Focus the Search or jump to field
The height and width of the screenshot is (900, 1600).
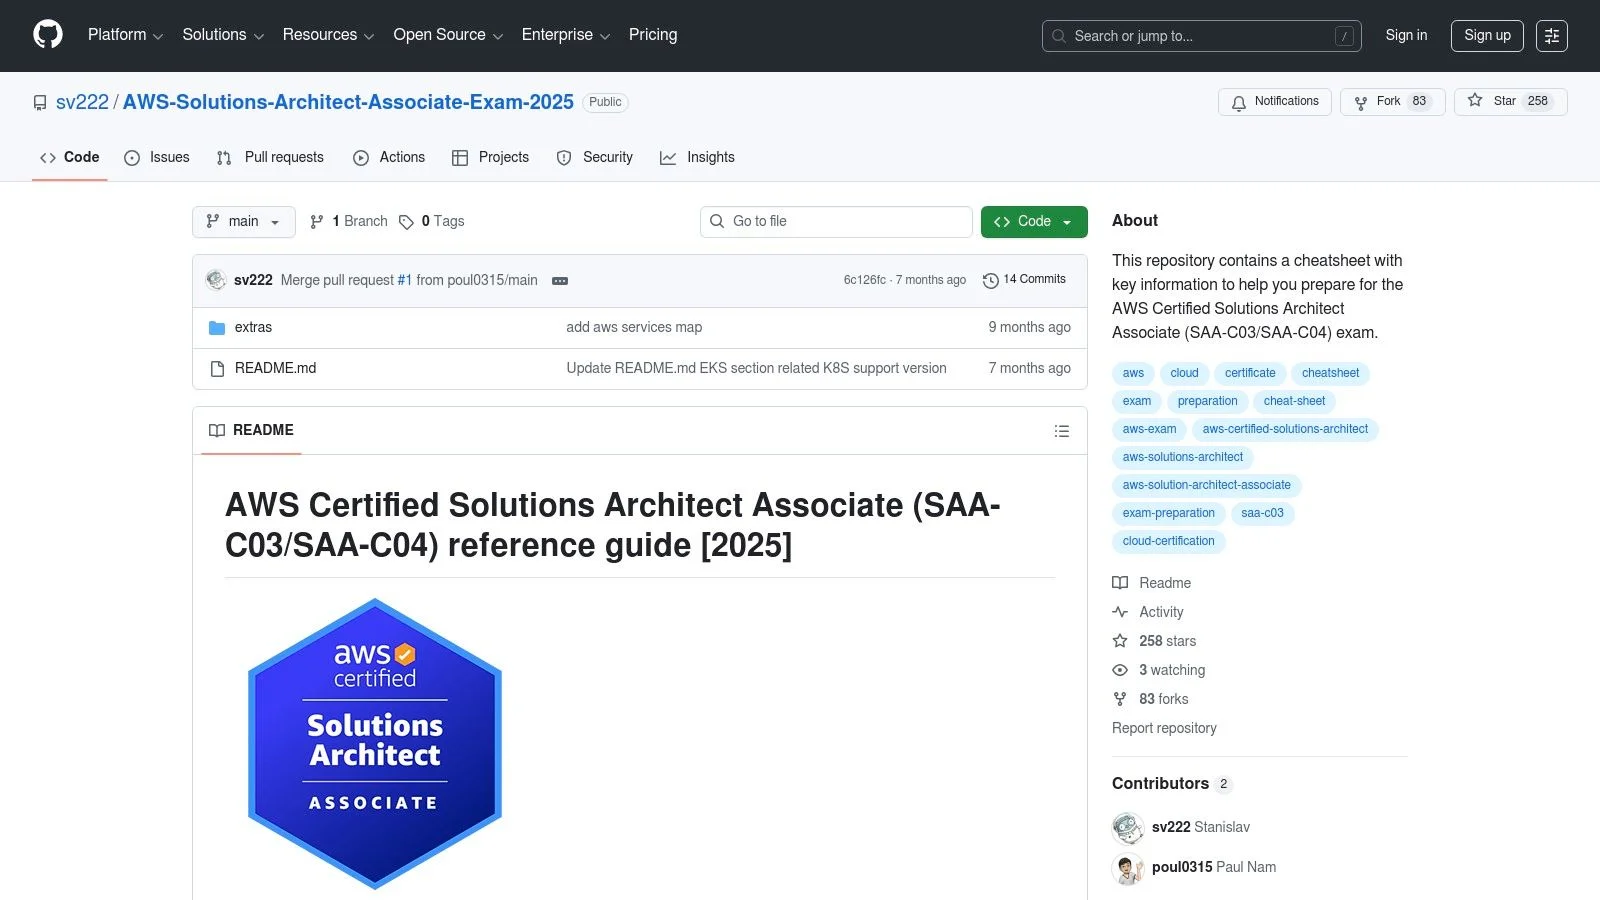1201,36
